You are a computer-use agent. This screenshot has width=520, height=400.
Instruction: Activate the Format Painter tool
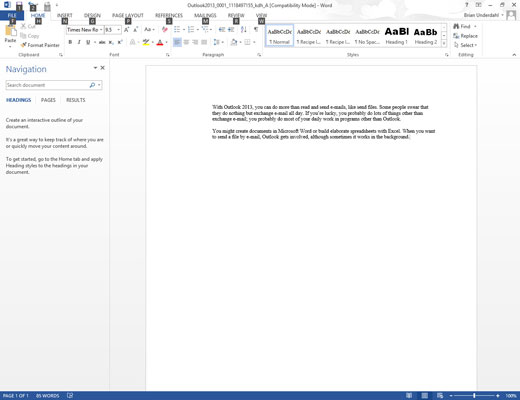click(x=40, y=45)
